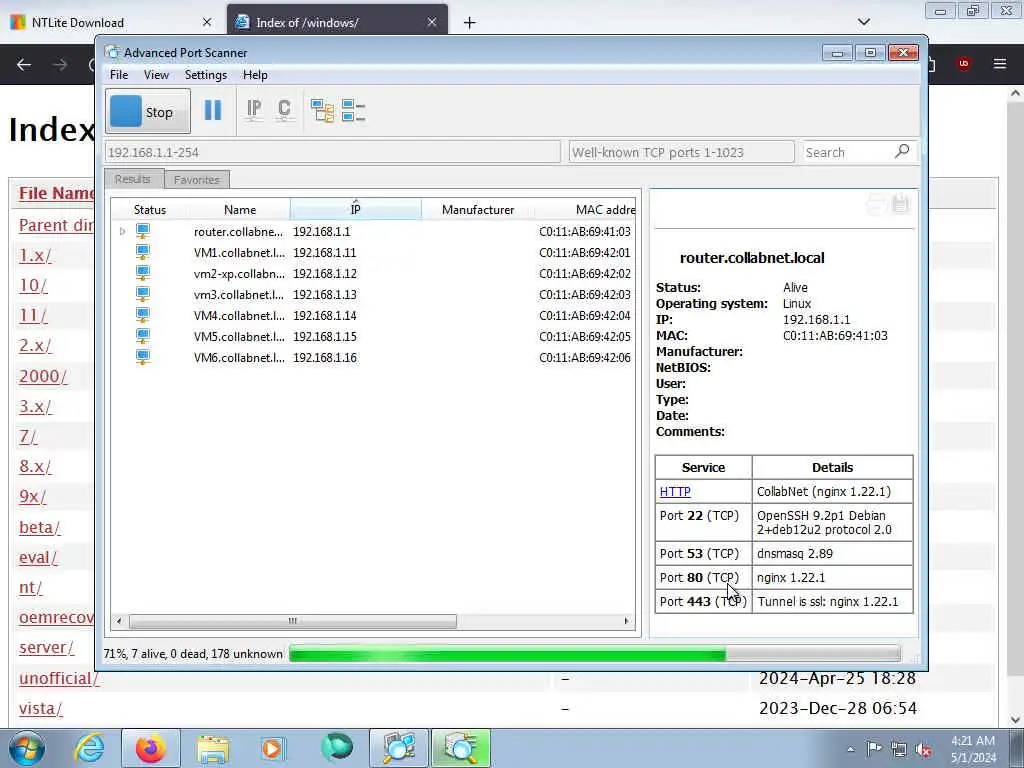Open the 2000/ directory link
The width and height of the screenshot is (1024, 768).
coord(43,376)
